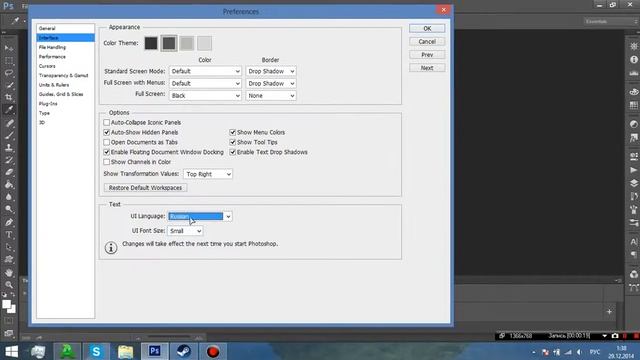The image size is (640, 360).
Task: Click Restore Default Workspaces button
Action: (x=145, y=188)
